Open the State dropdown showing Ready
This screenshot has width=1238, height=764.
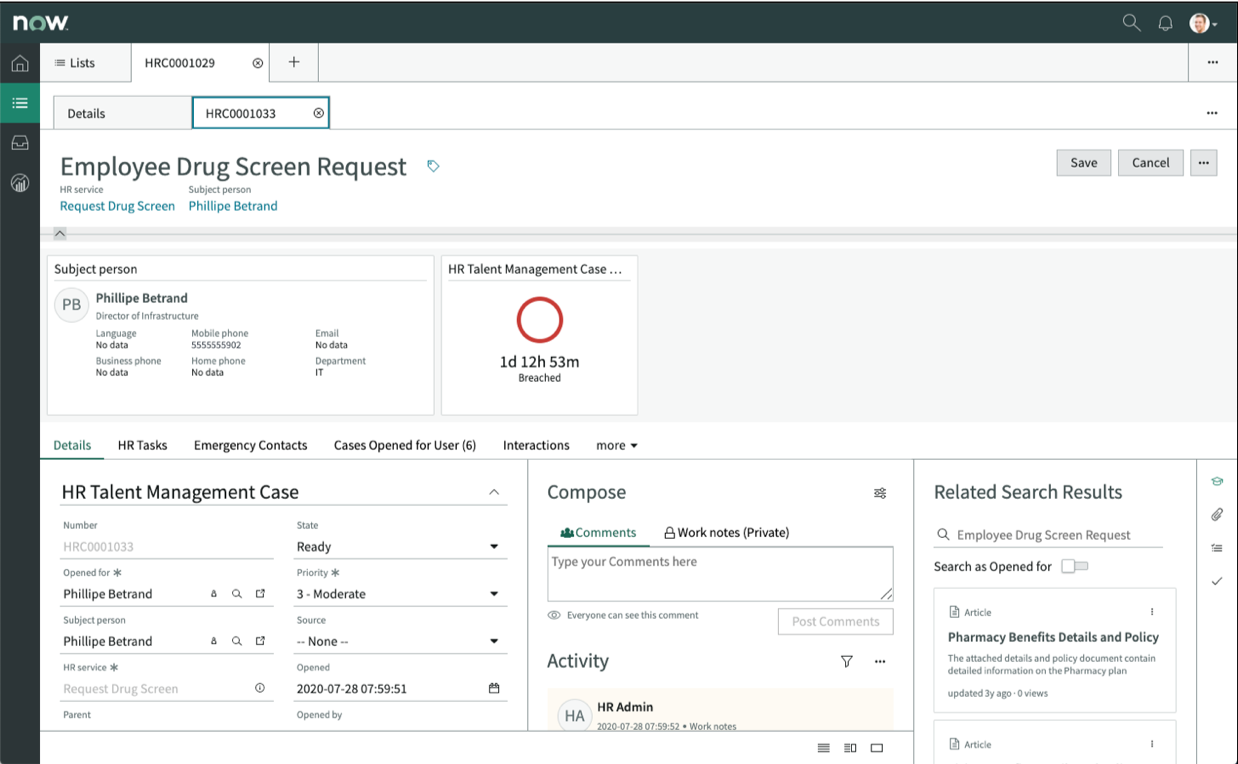pos(401,547)
